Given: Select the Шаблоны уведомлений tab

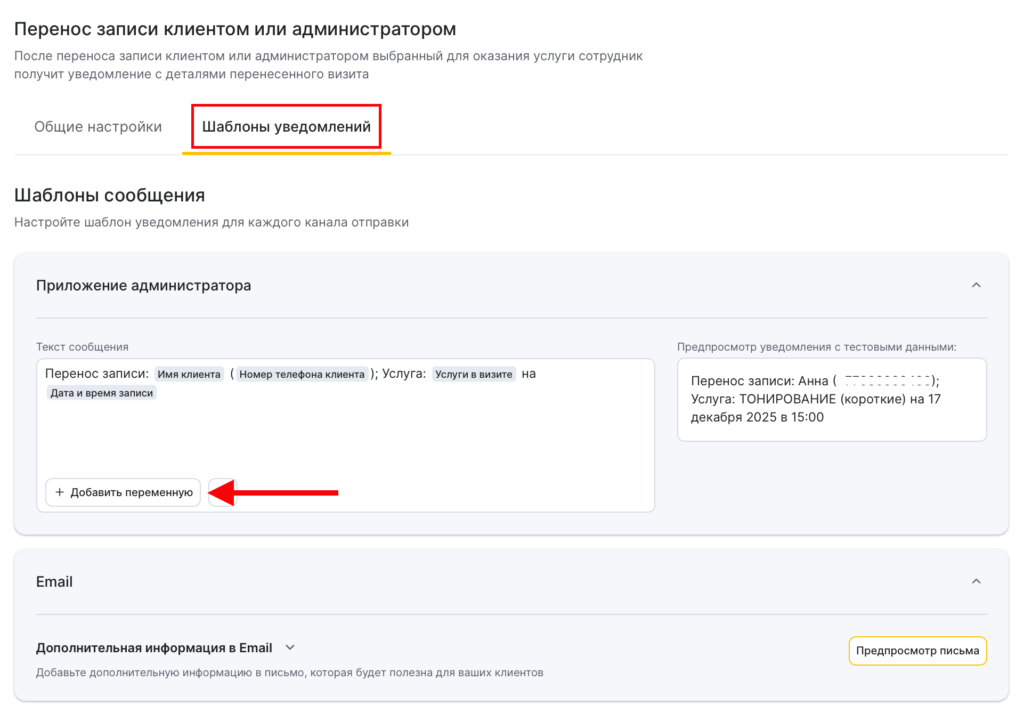Looking at the screenshot, I should coord(286,127).
